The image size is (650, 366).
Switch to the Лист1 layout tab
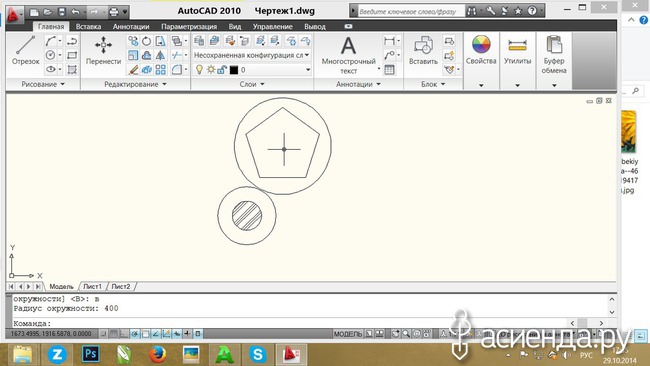92,286
